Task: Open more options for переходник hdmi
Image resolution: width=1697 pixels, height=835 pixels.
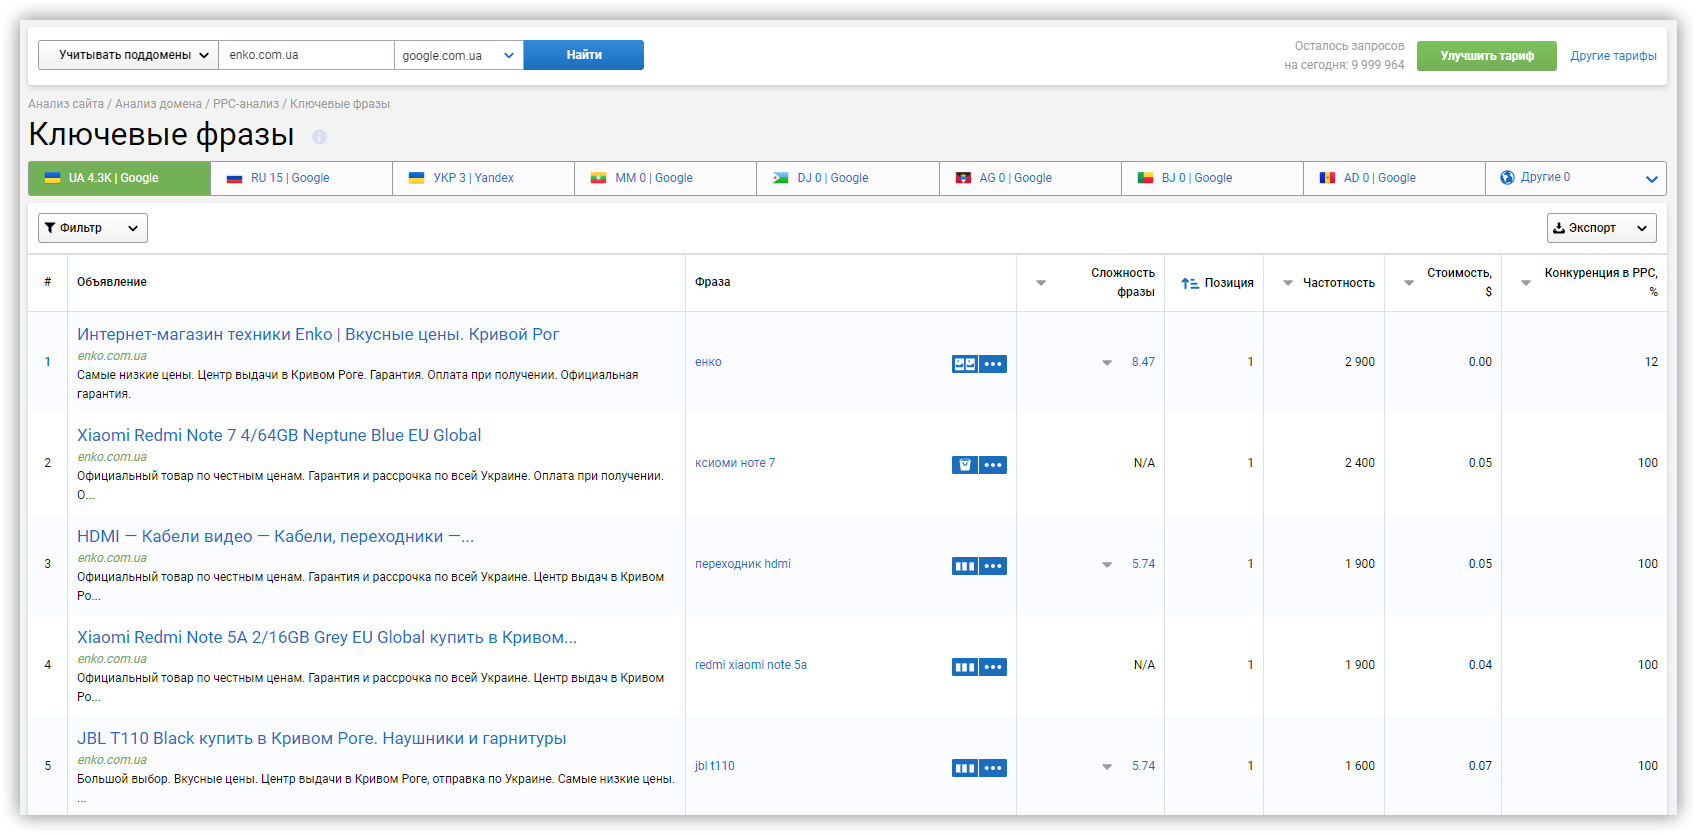Action: tap(993, 566)
